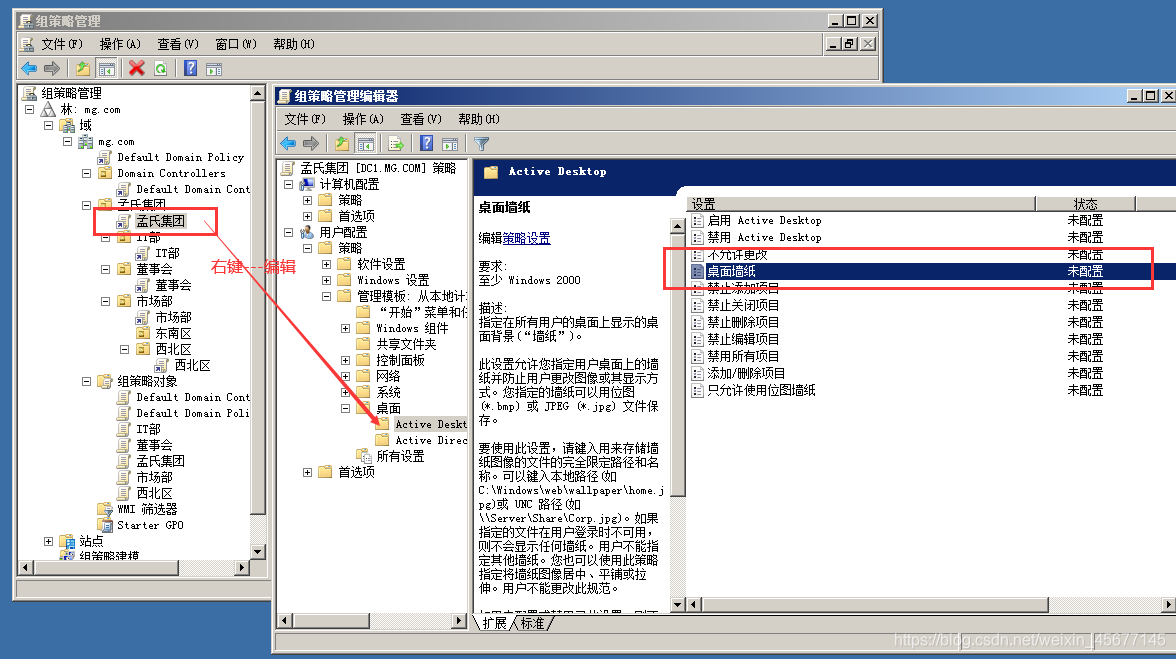Click horizontal scroll thumb under 组策略管理 tree
Viewport: 1176px width, 659px height.
pos(106,568)
